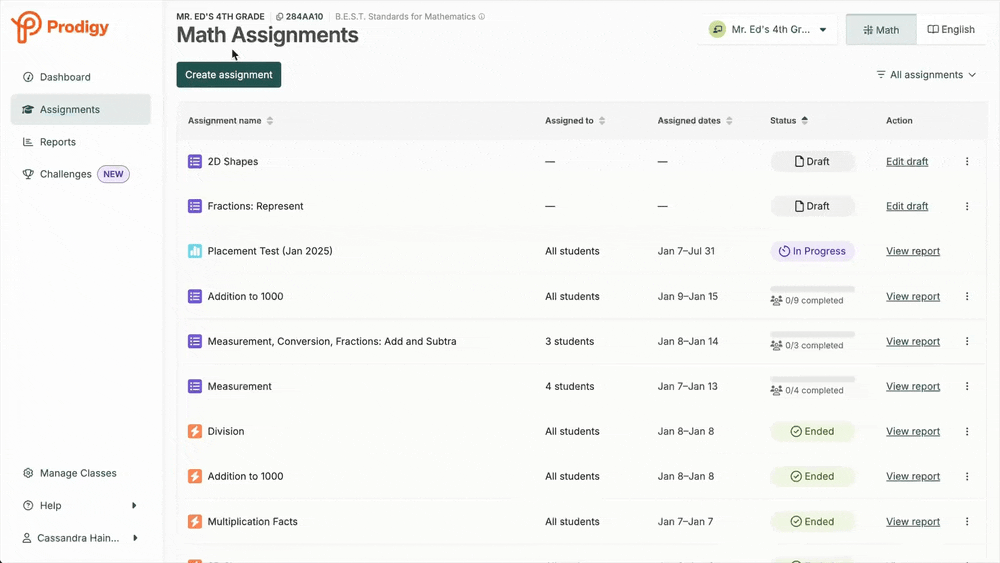Switch subject toggle to English
1000x563 pixels.
tap(951, 30)
